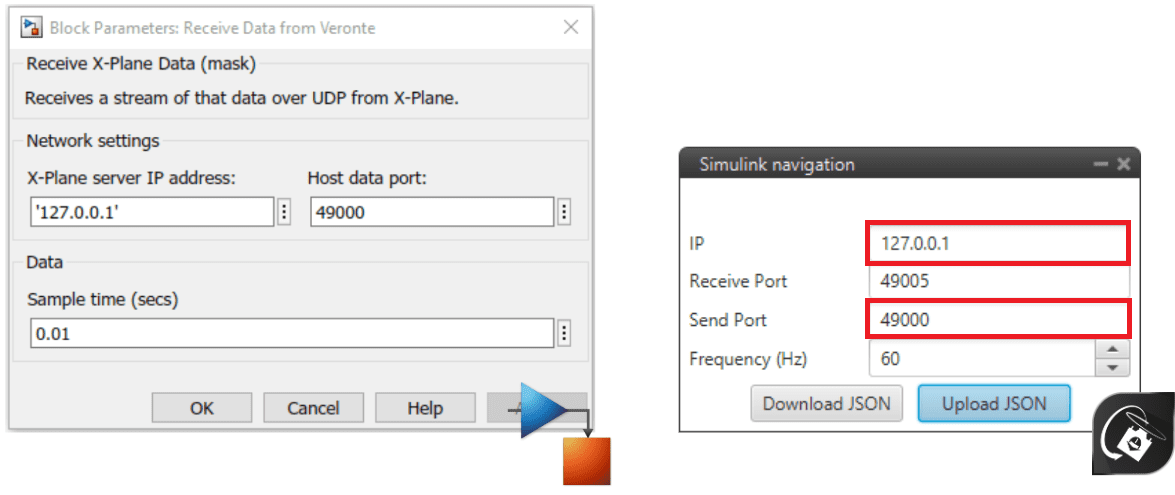
Task: Increase Frequency (Hz) with up arrow
Action: coord(1112,349)
